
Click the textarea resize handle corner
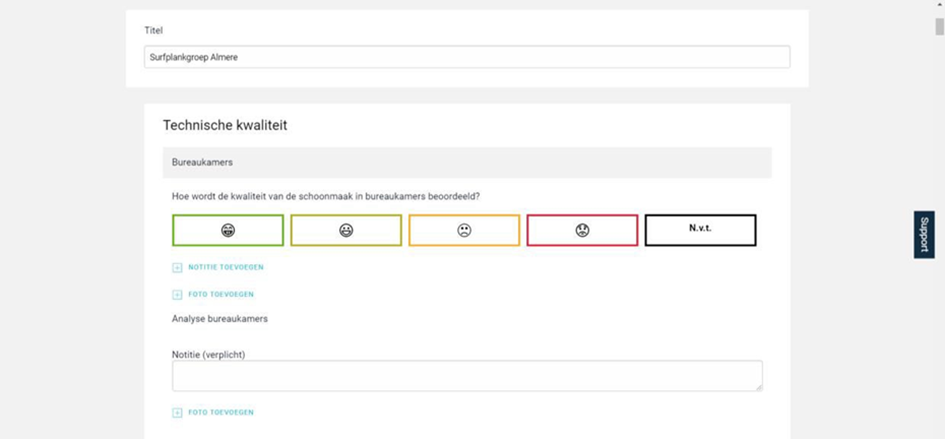(x=759, y=388)
